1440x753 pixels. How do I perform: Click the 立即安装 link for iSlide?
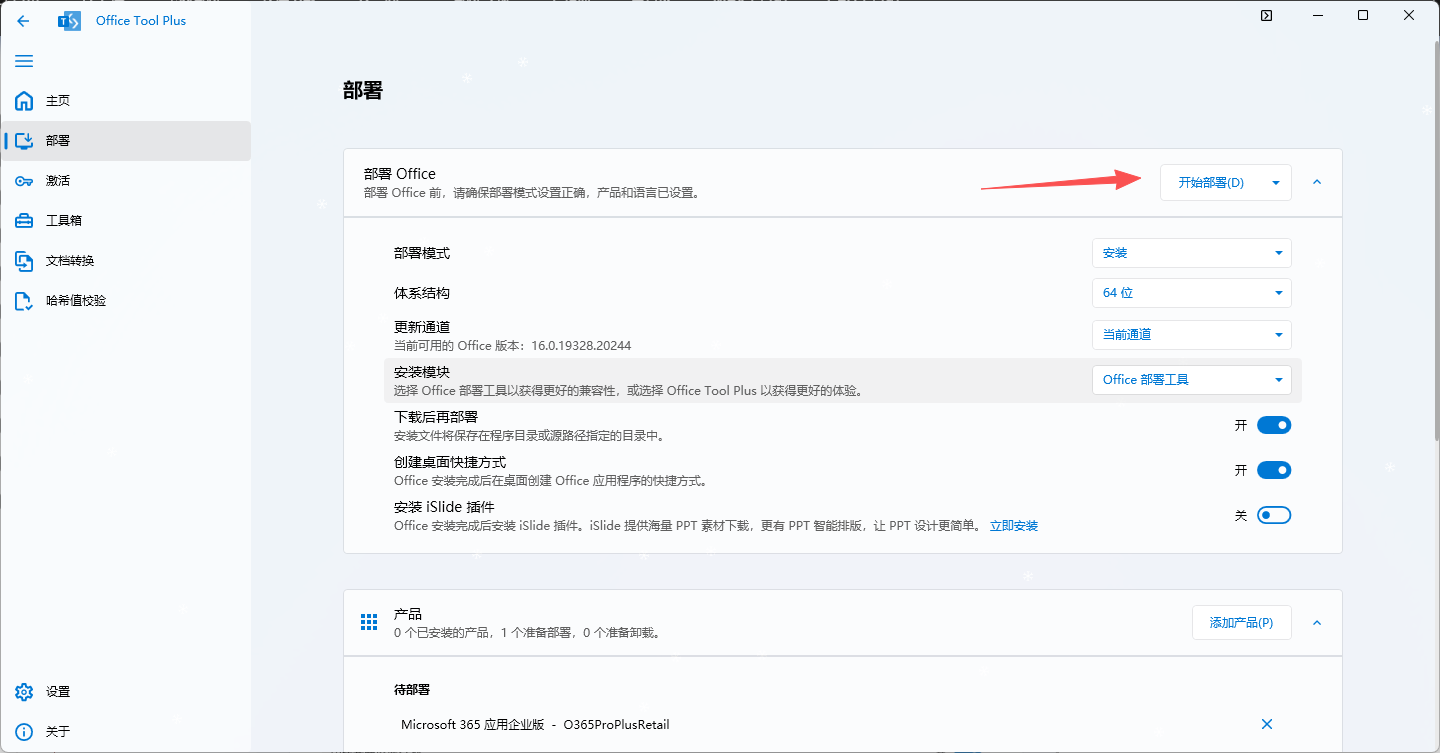pyautogui.click(x=1014, y=525)
